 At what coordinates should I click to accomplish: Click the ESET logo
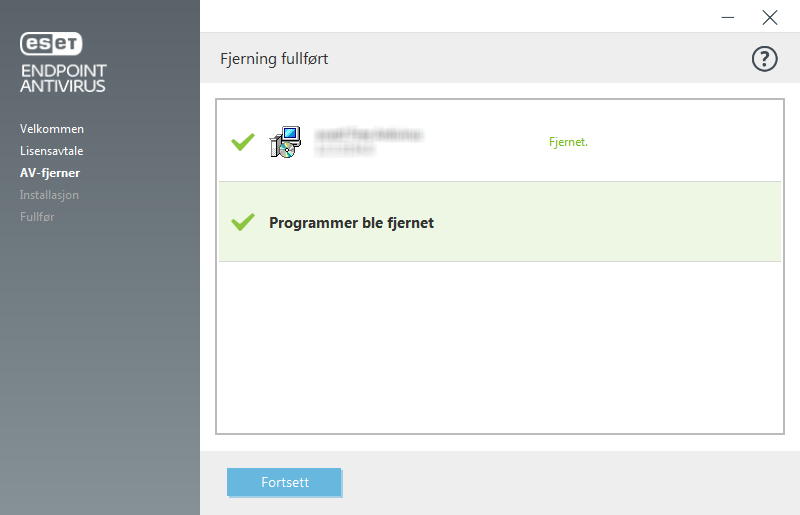tap(51, 43)
